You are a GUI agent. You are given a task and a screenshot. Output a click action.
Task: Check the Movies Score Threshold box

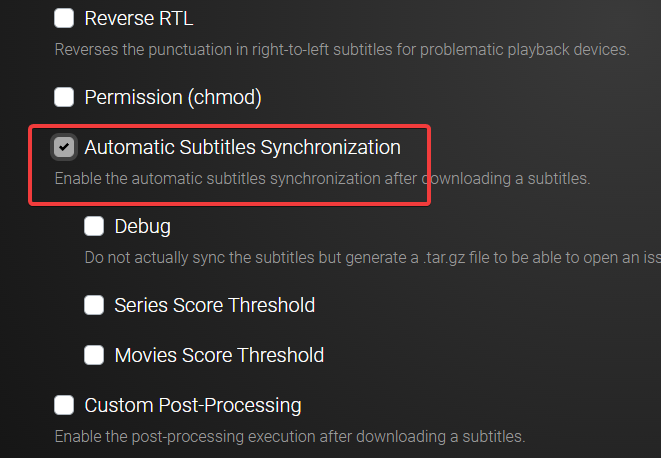click(94, 355)
